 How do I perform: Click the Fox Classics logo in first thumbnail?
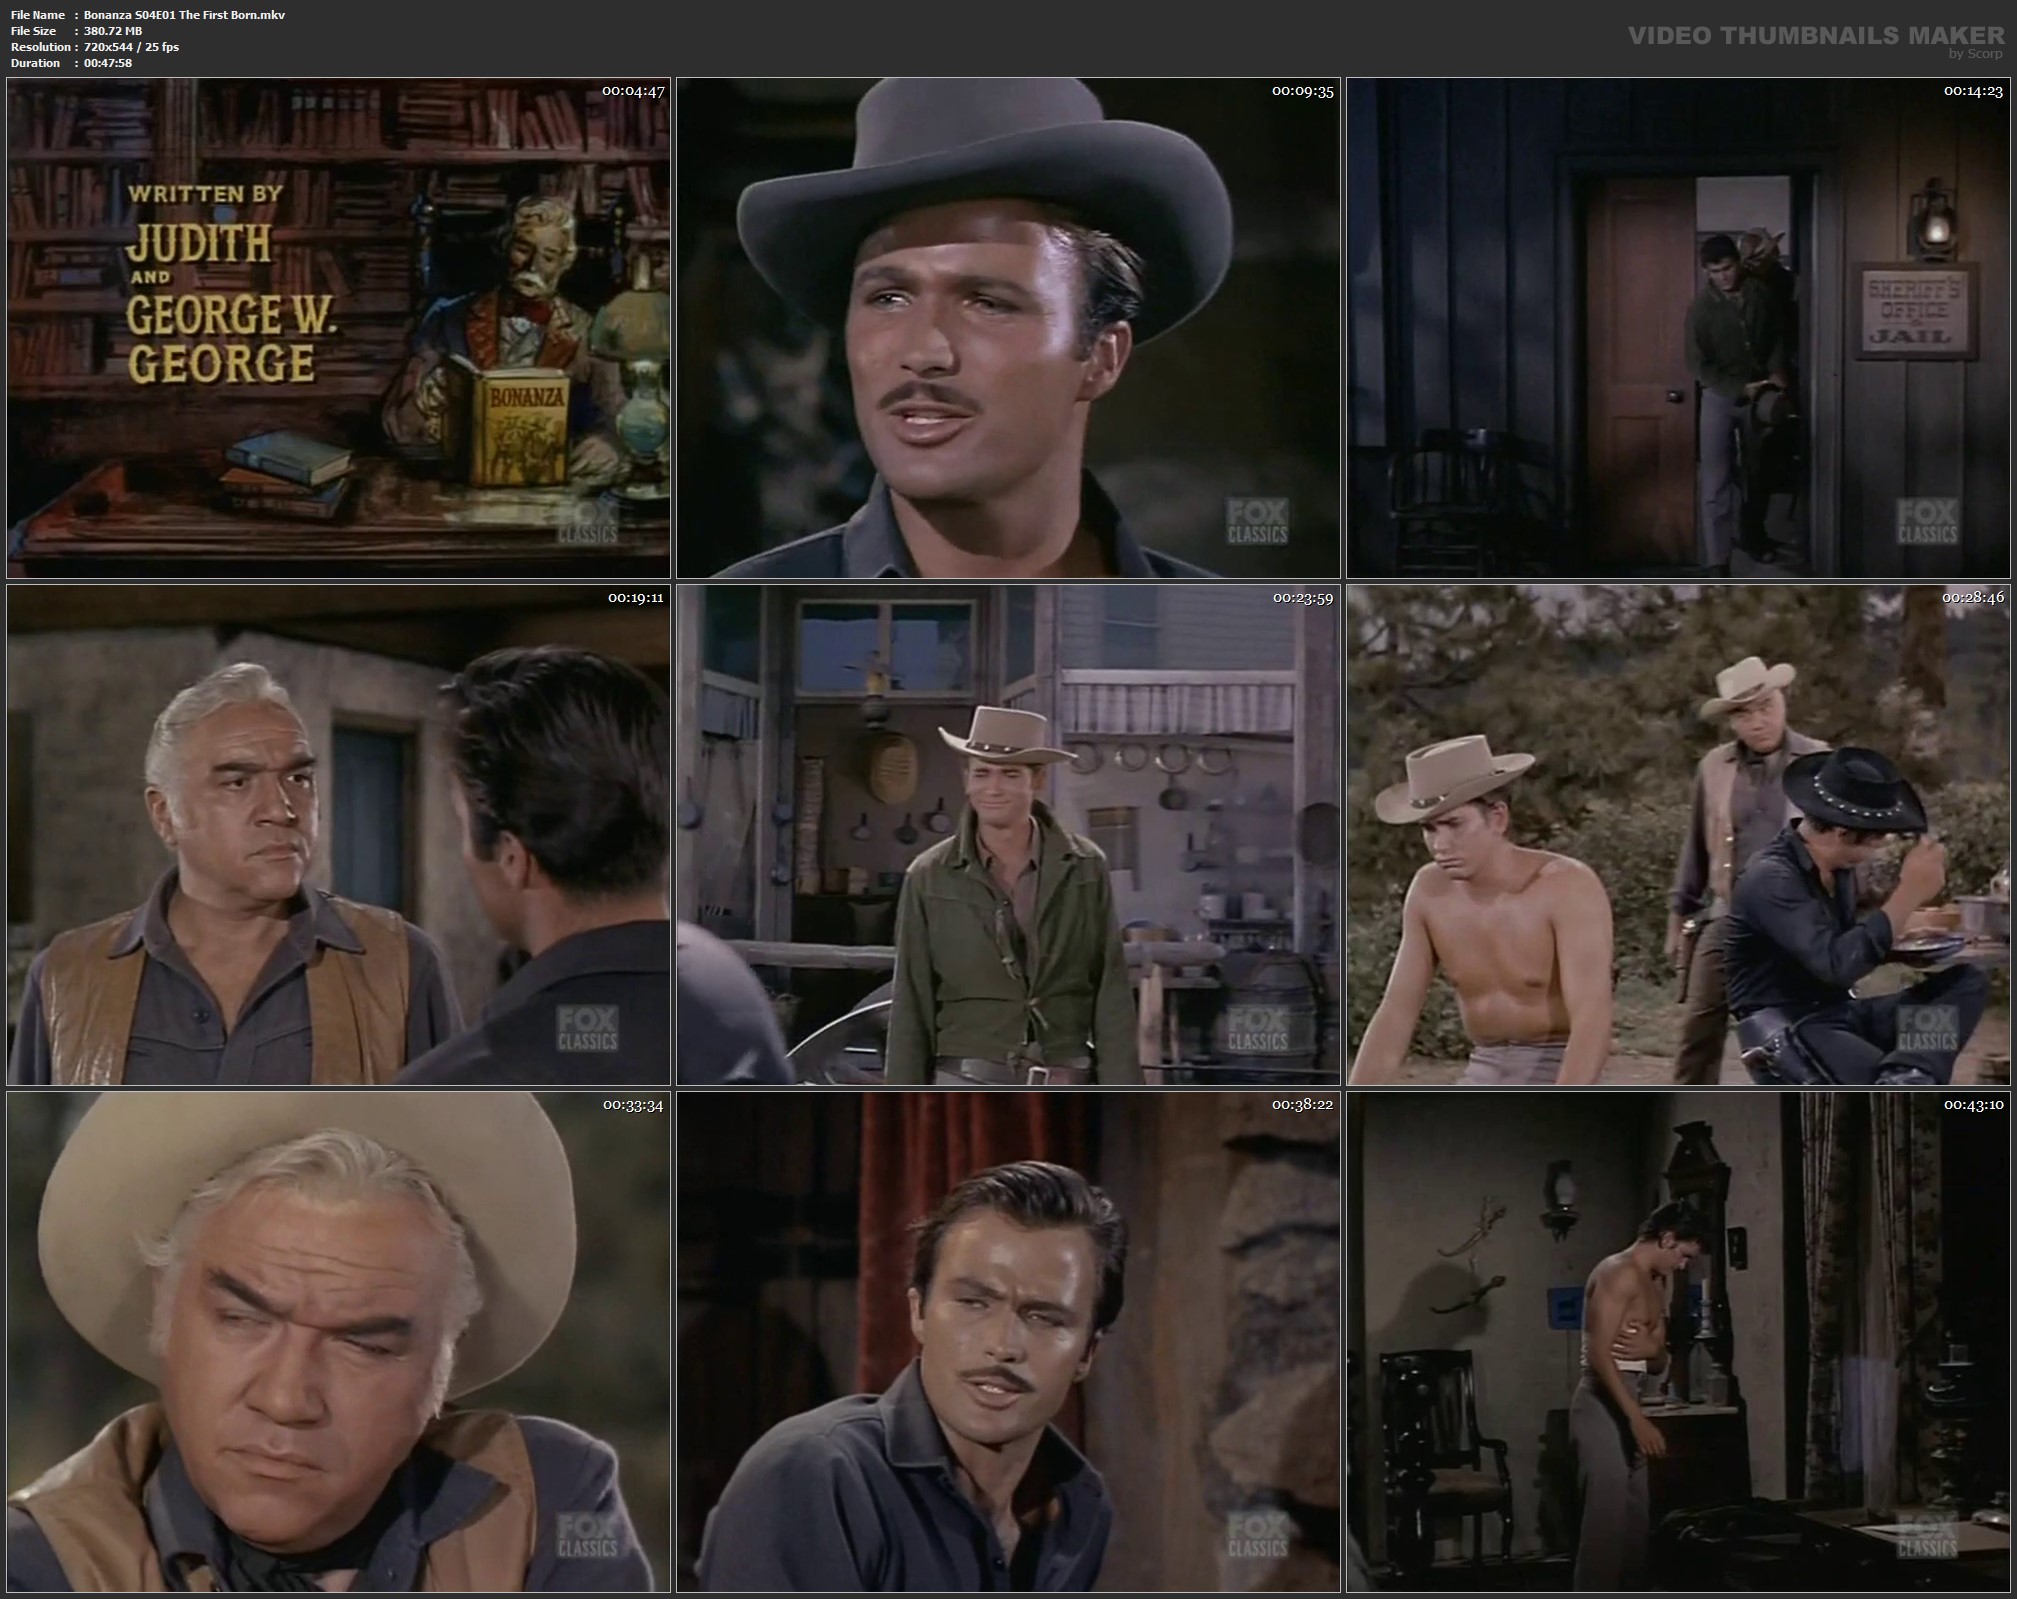point(588,522)
